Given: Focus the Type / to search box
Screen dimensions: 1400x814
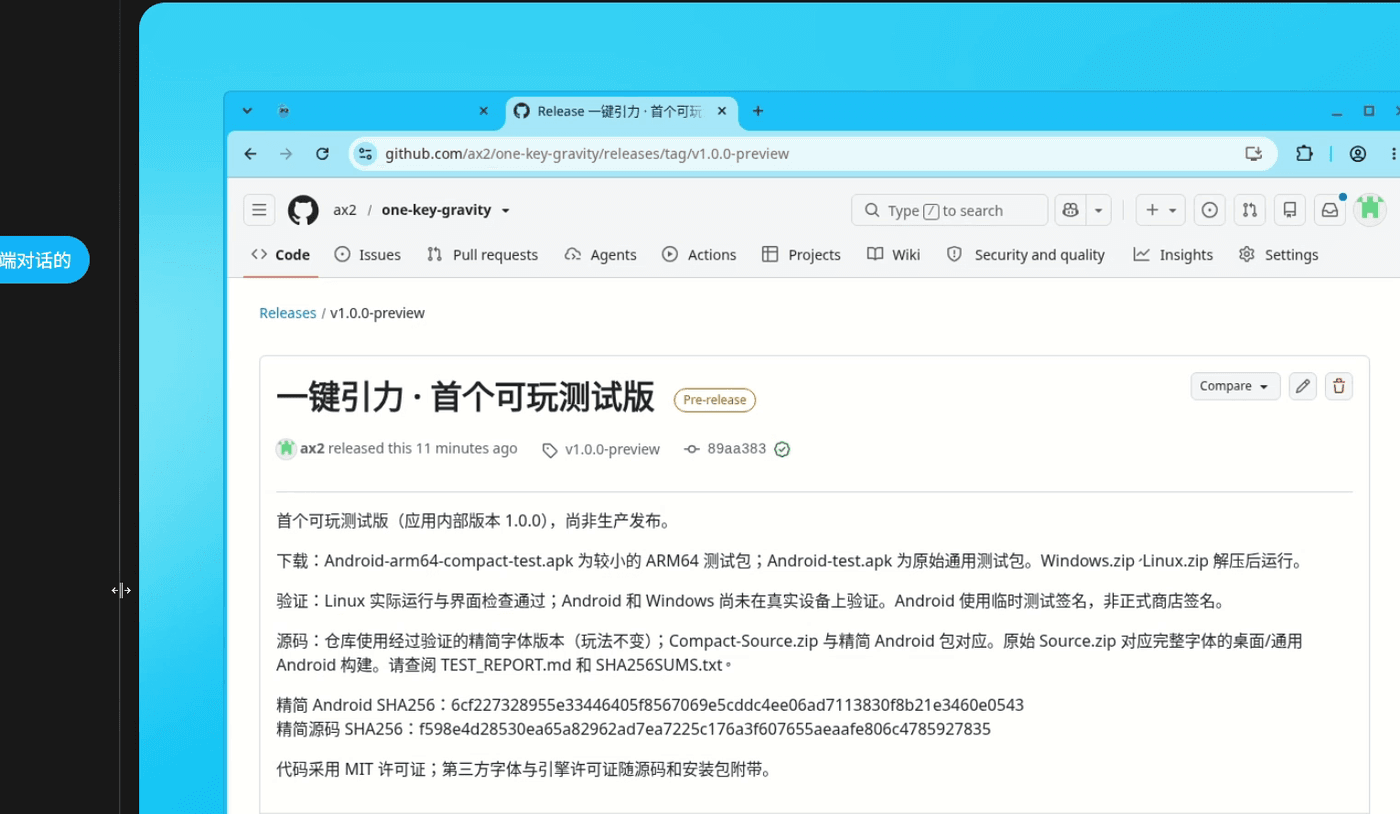Looking at the screenshot, I should 950,210.
